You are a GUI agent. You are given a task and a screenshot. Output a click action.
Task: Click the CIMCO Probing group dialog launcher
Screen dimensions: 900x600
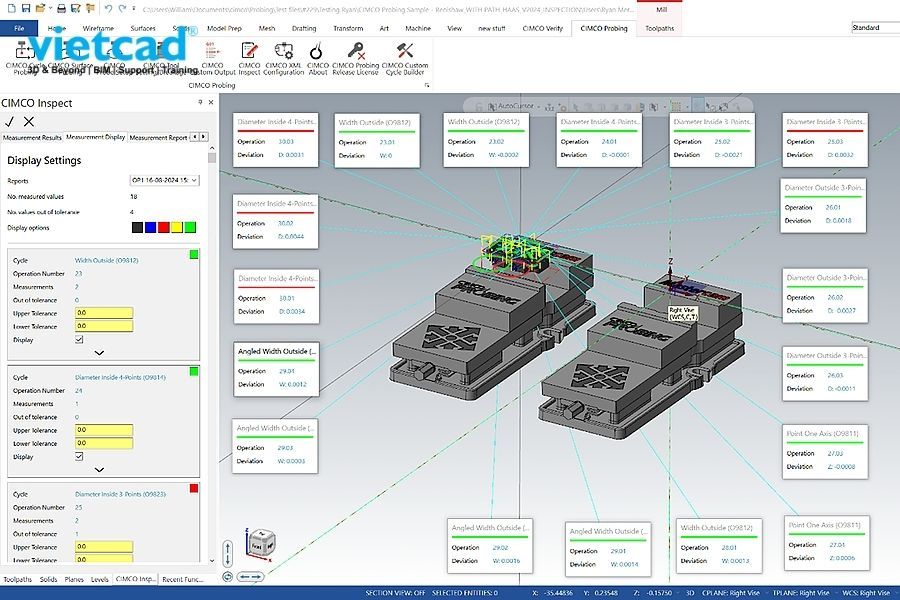(426, 86)
